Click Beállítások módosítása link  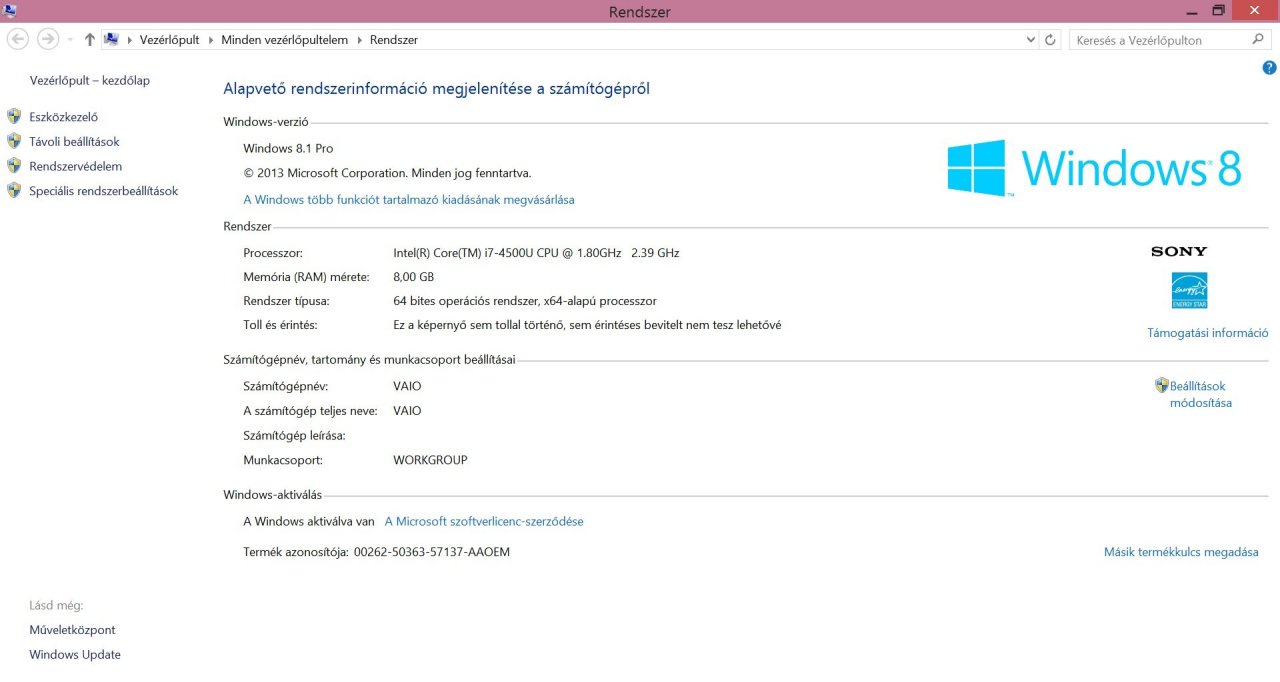(x=1201, y=394)
